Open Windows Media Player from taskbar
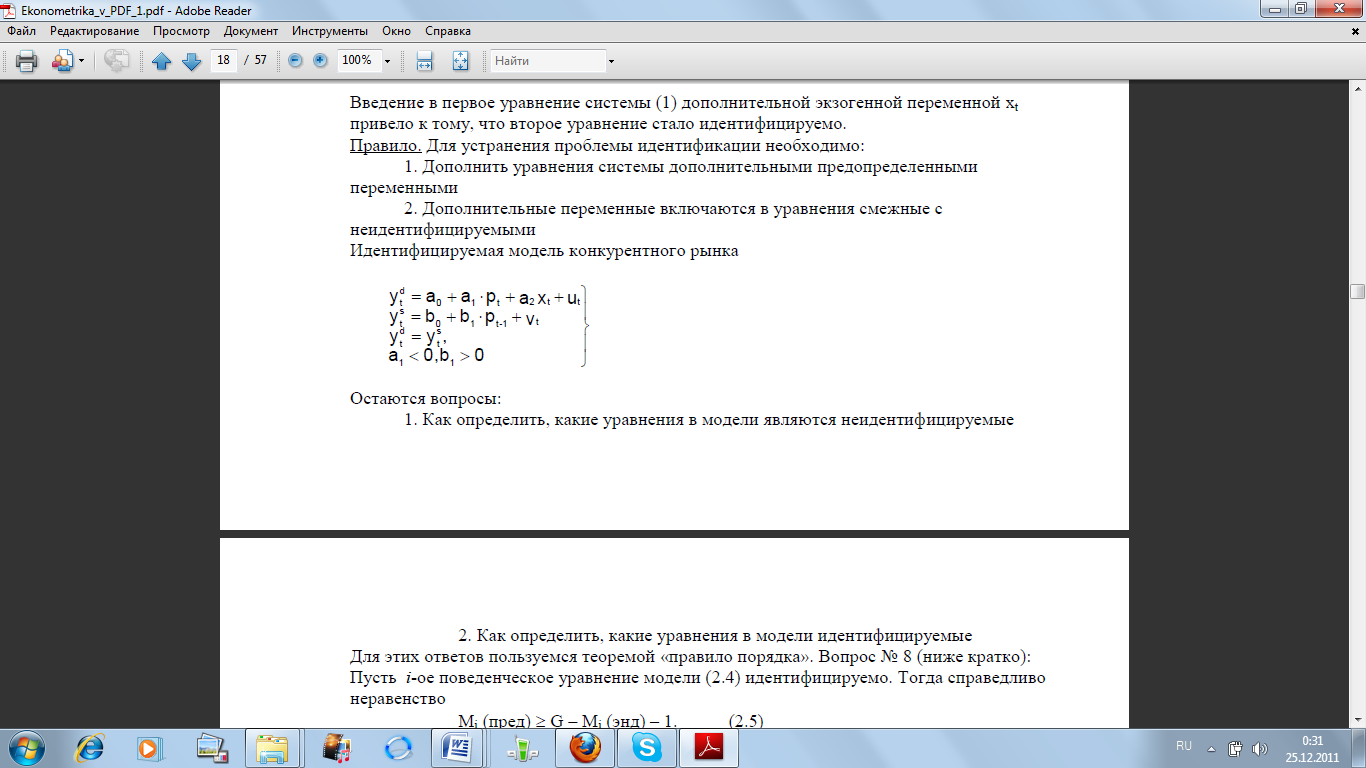 pos(150,747)
